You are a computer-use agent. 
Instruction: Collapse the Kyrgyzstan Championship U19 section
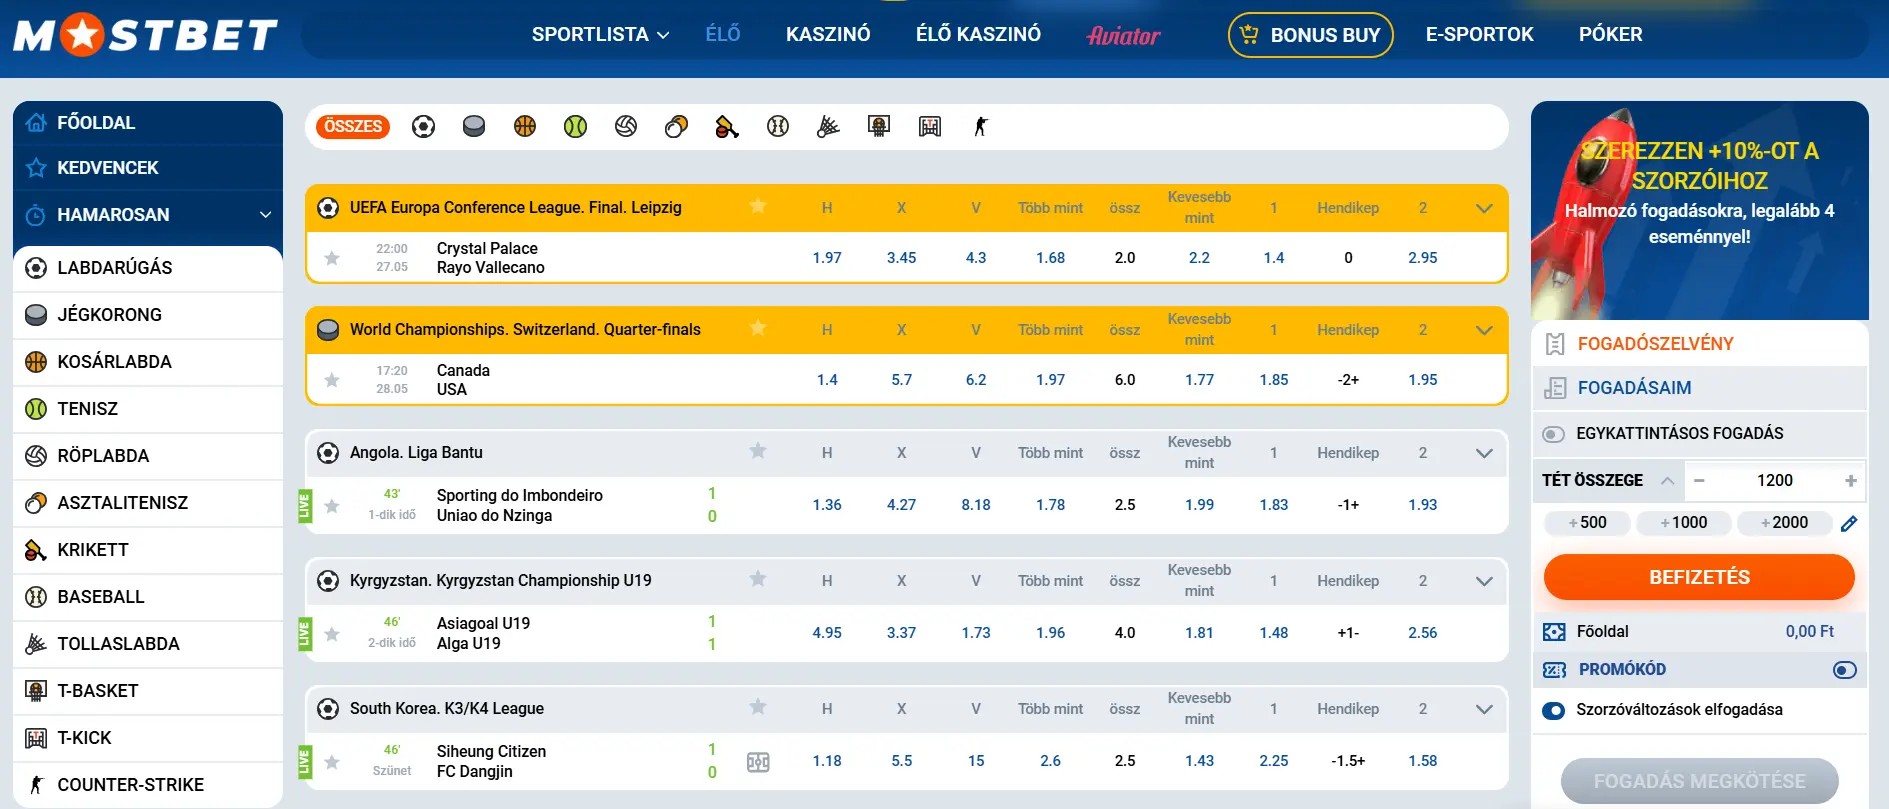click(1484, 581)
